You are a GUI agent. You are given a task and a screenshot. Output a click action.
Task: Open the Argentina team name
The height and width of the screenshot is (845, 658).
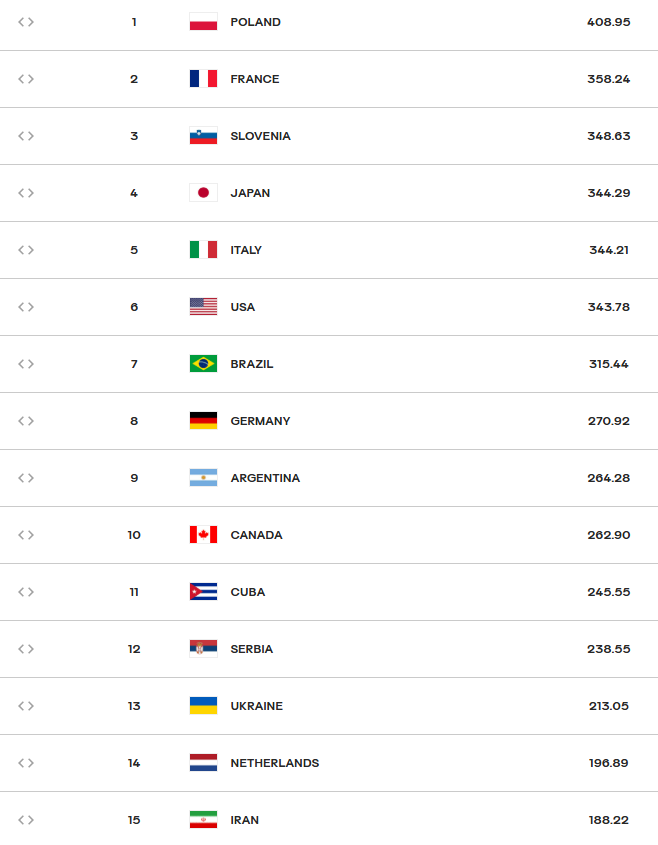[265, 478]
